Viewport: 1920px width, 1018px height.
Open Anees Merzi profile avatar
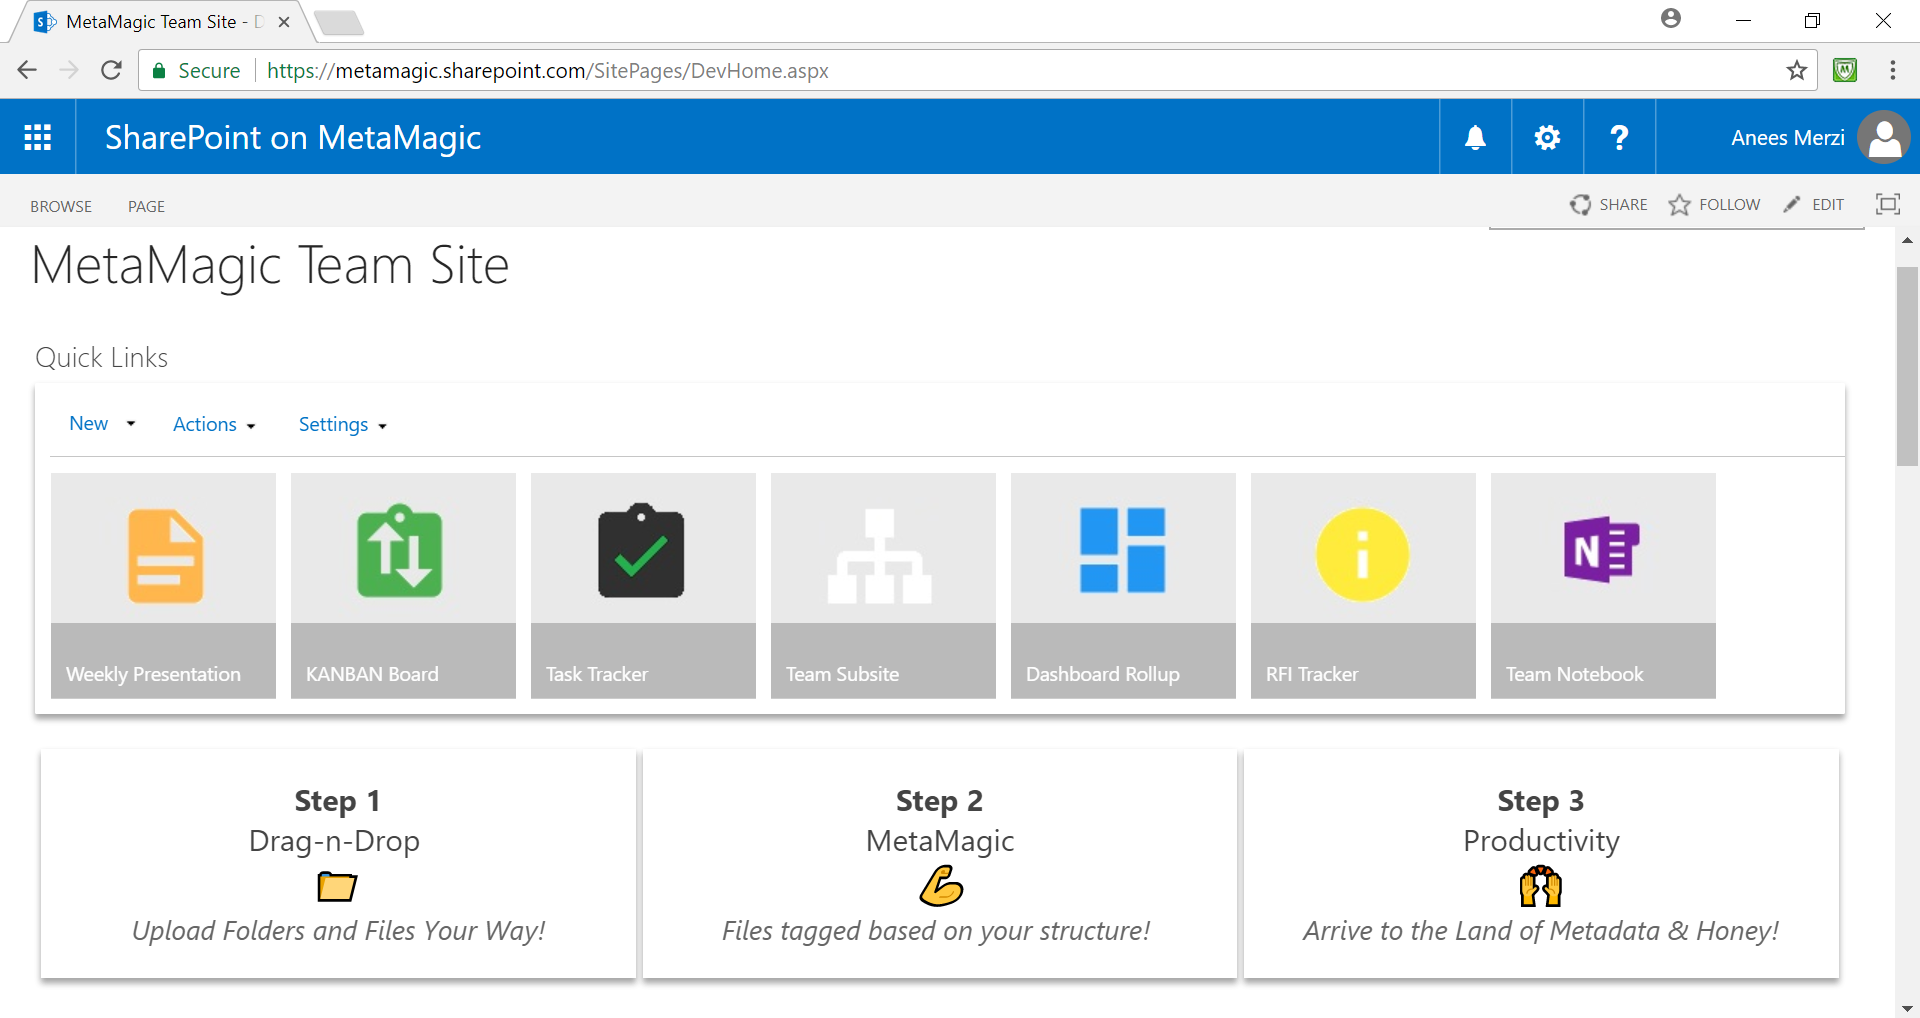(1884, 137)
